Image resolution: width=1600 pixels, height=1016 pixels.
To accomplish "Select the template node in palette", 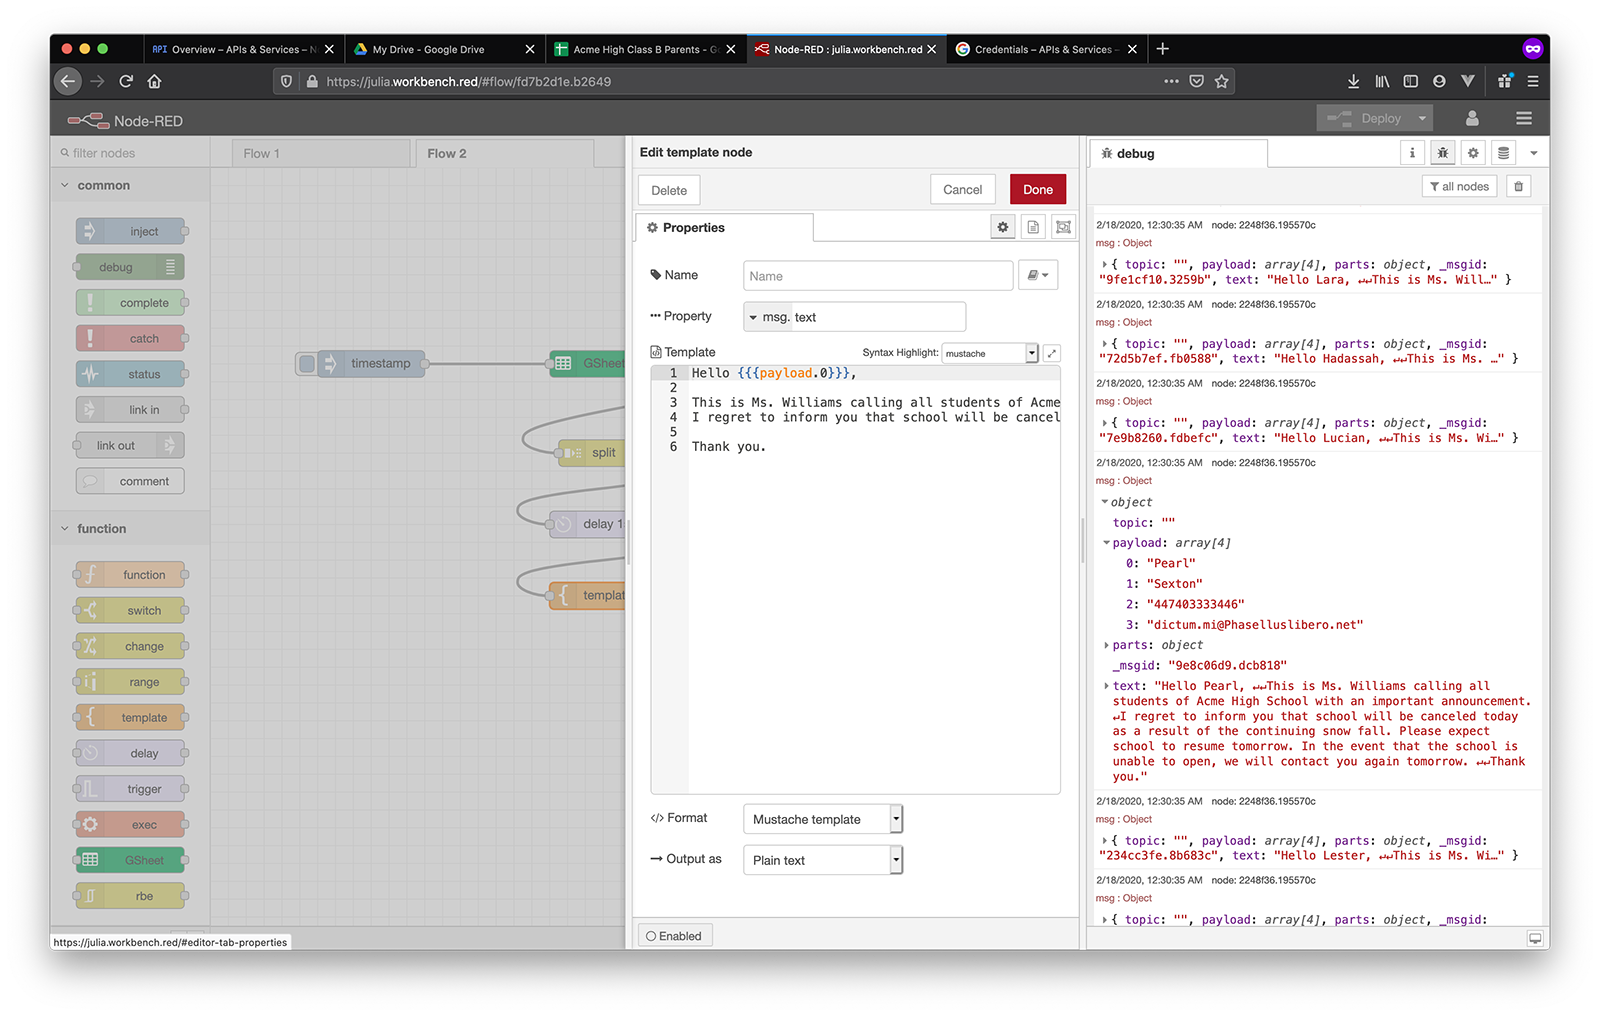I will tap(131, 717).
